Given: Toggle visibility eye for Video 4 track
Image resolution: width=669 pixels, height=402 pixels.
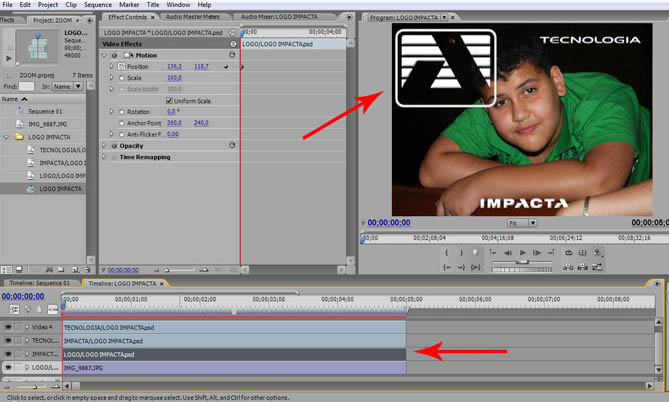Looking at the screenshot, I should click(8, 327).
